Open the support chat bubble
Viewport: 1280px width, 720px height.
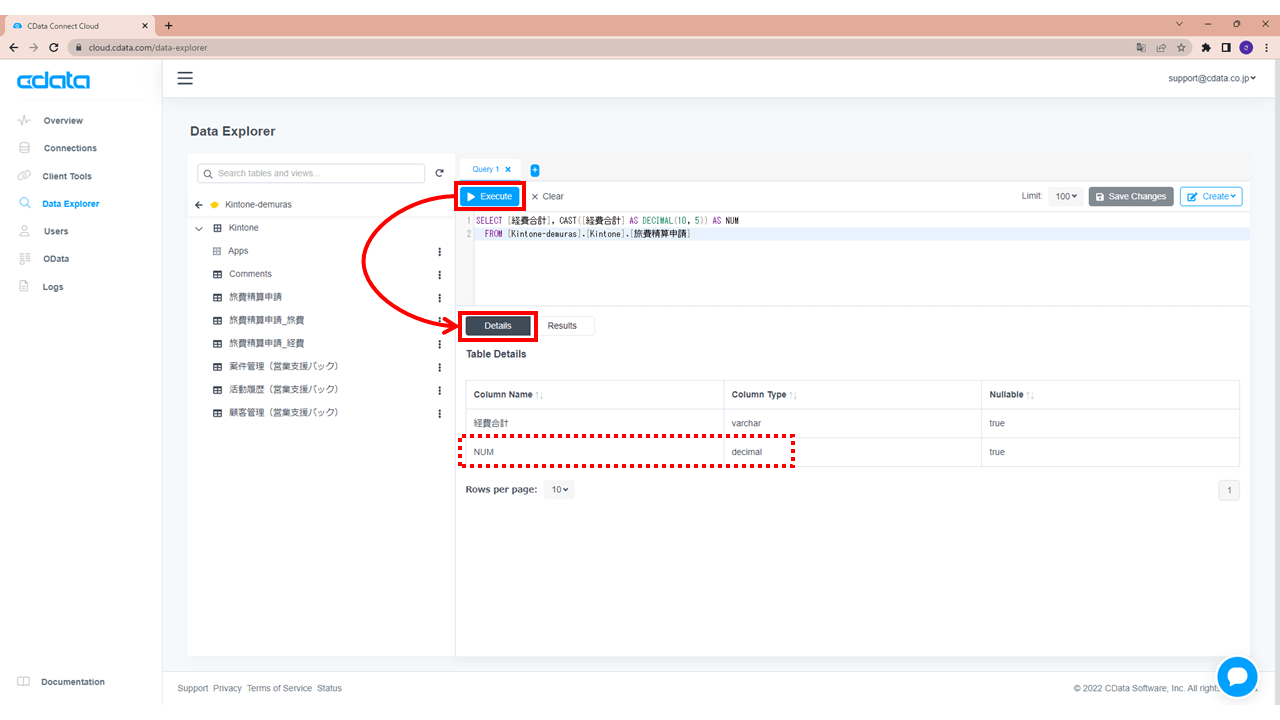1237,677
